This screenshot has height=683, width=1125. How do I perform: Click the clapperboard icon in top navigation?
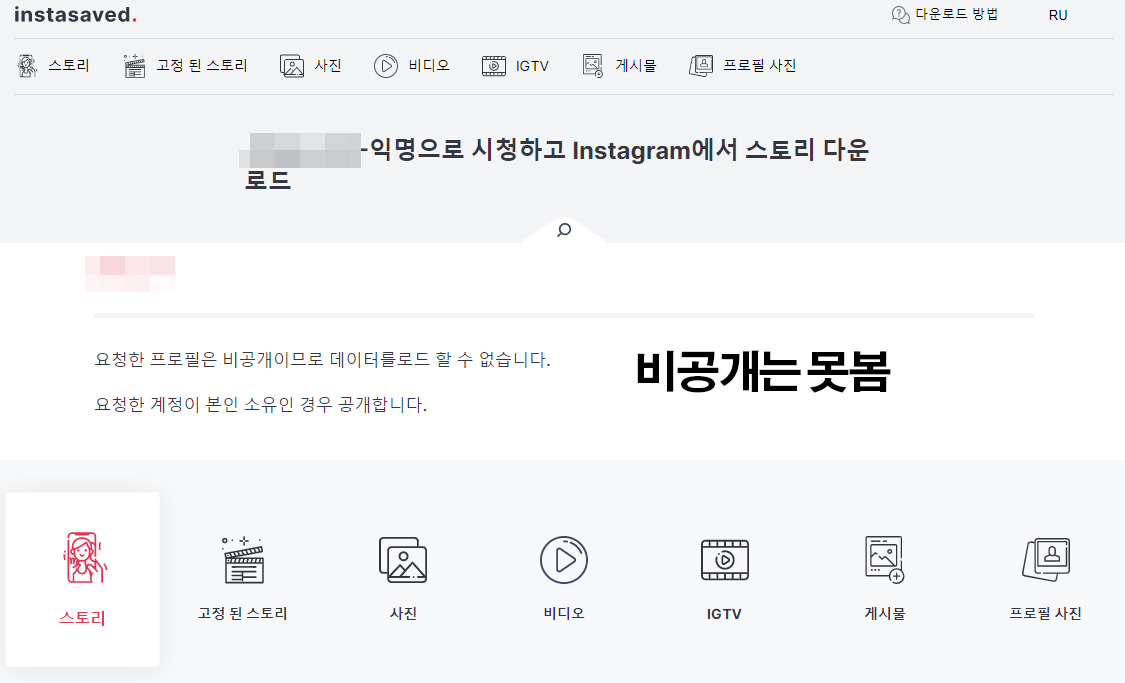(x=134, y=66)
